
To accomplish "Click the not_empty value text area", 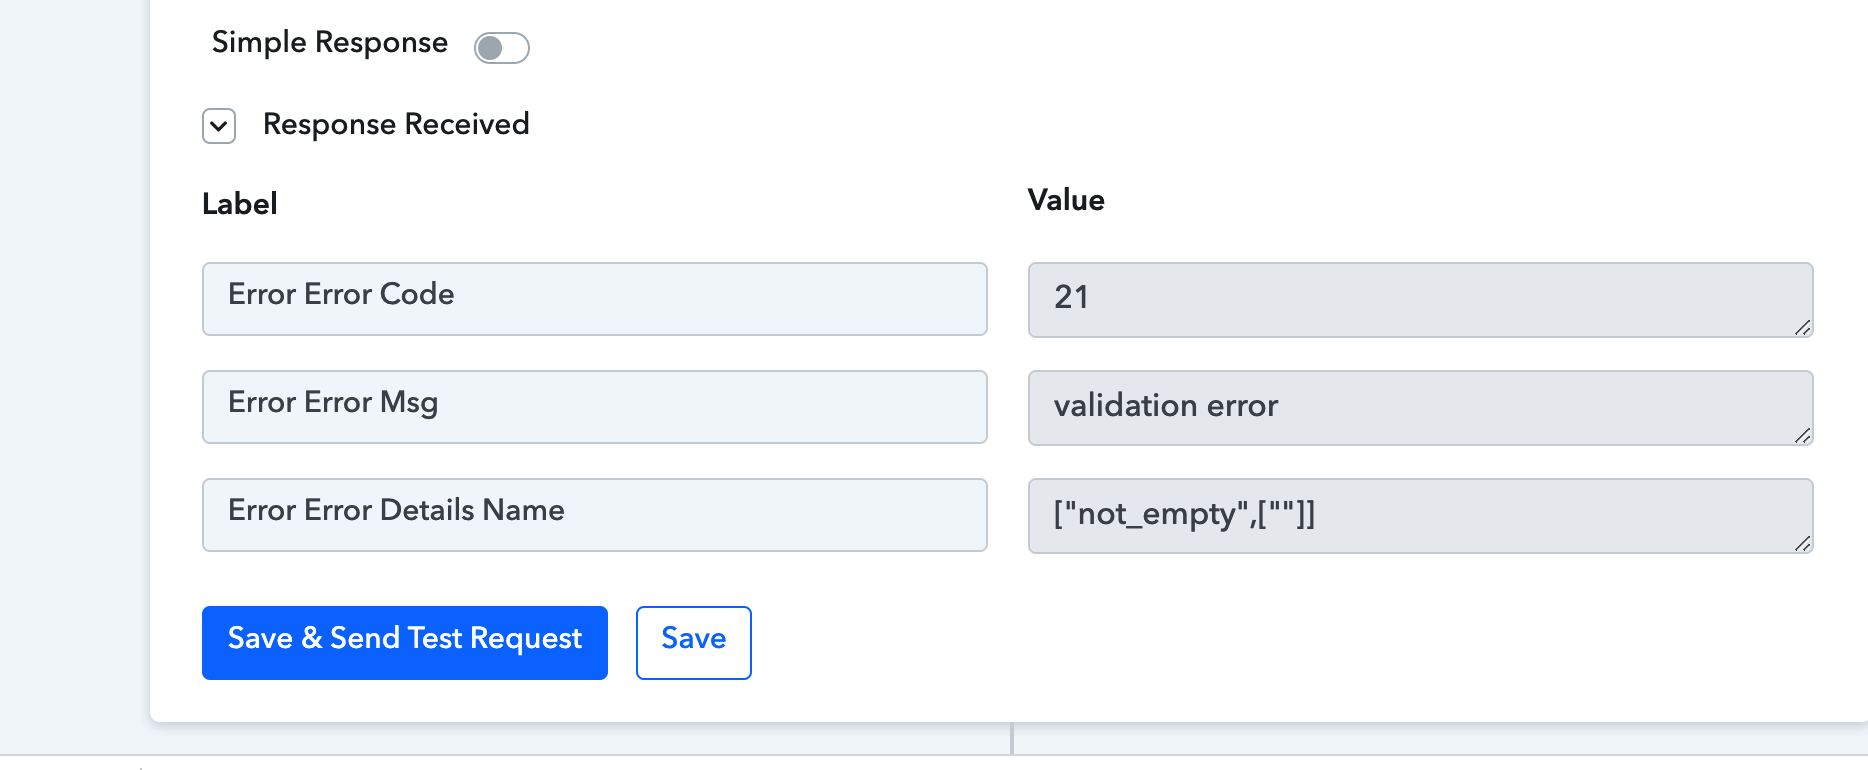I will [1419, 515].
